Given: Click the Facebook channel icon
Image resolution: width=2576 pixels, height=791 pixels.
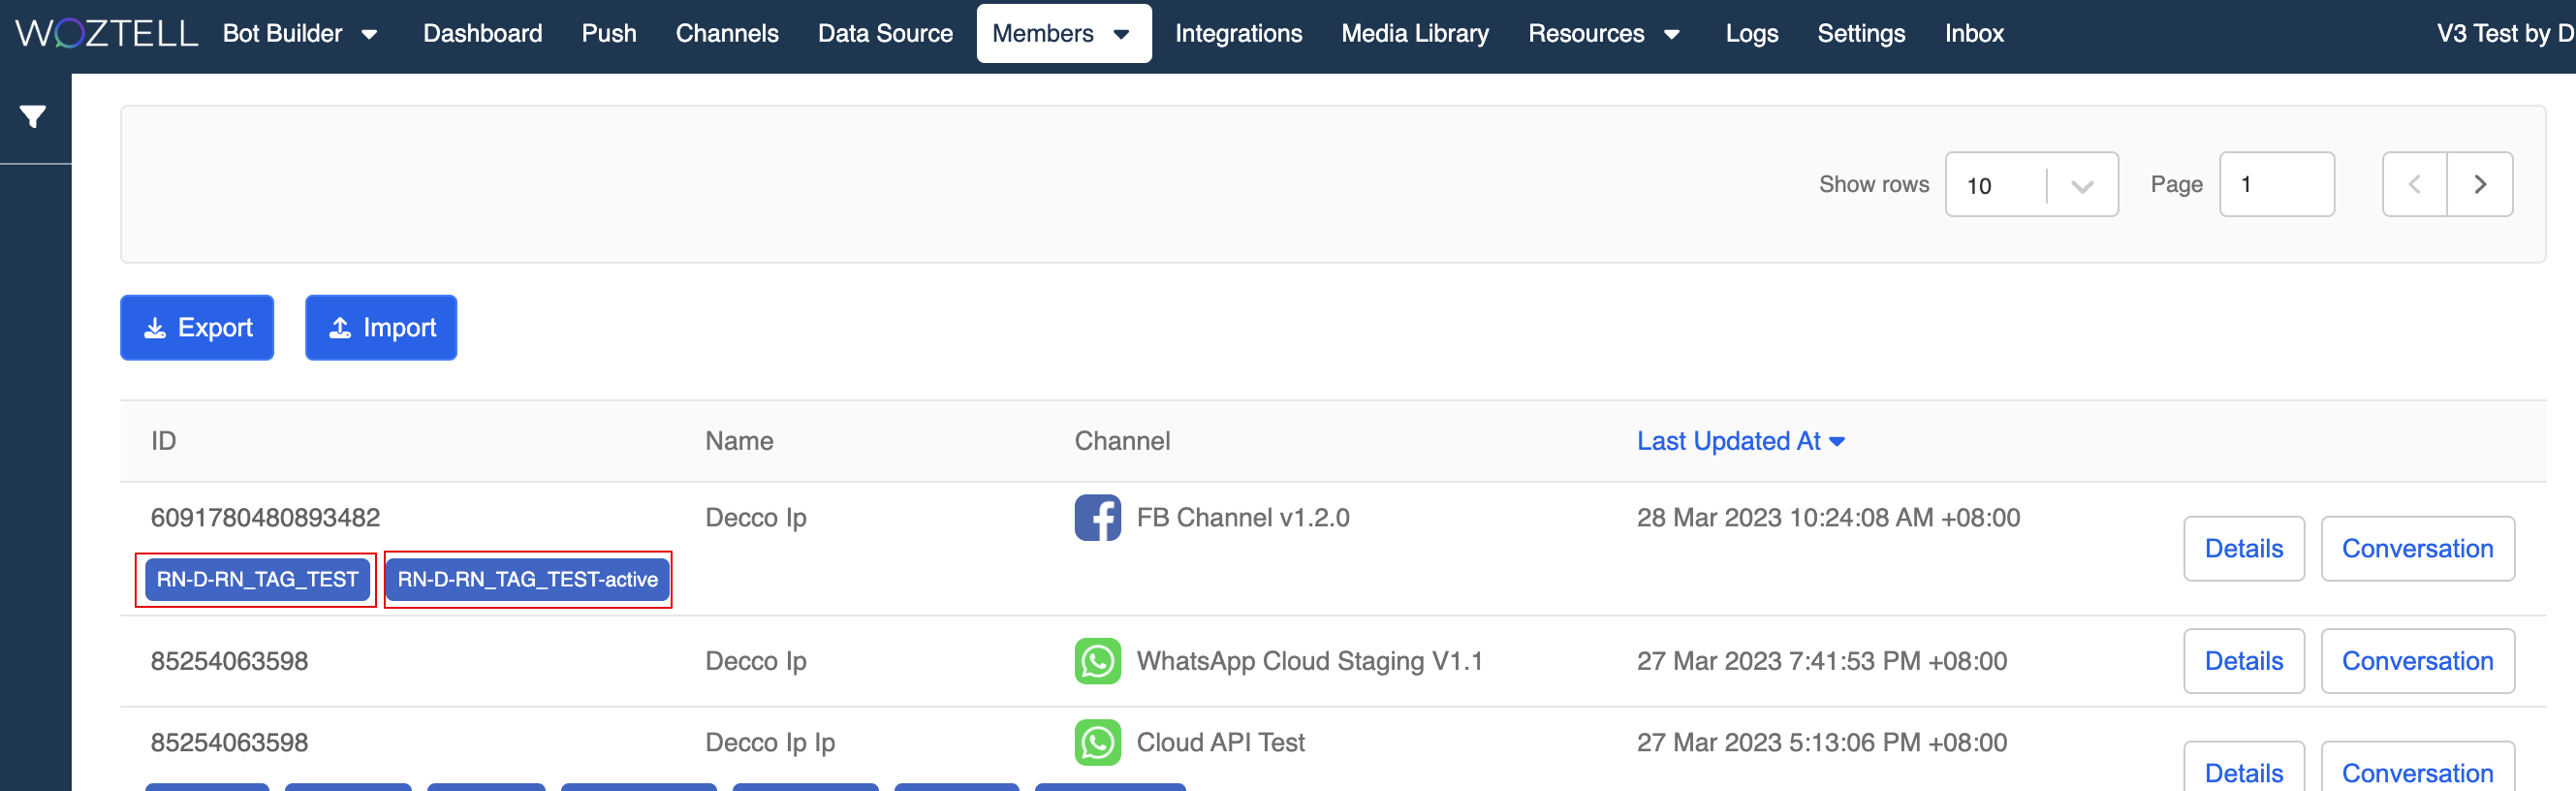Looking at the screenshot, I should (x=1097, y=518).
